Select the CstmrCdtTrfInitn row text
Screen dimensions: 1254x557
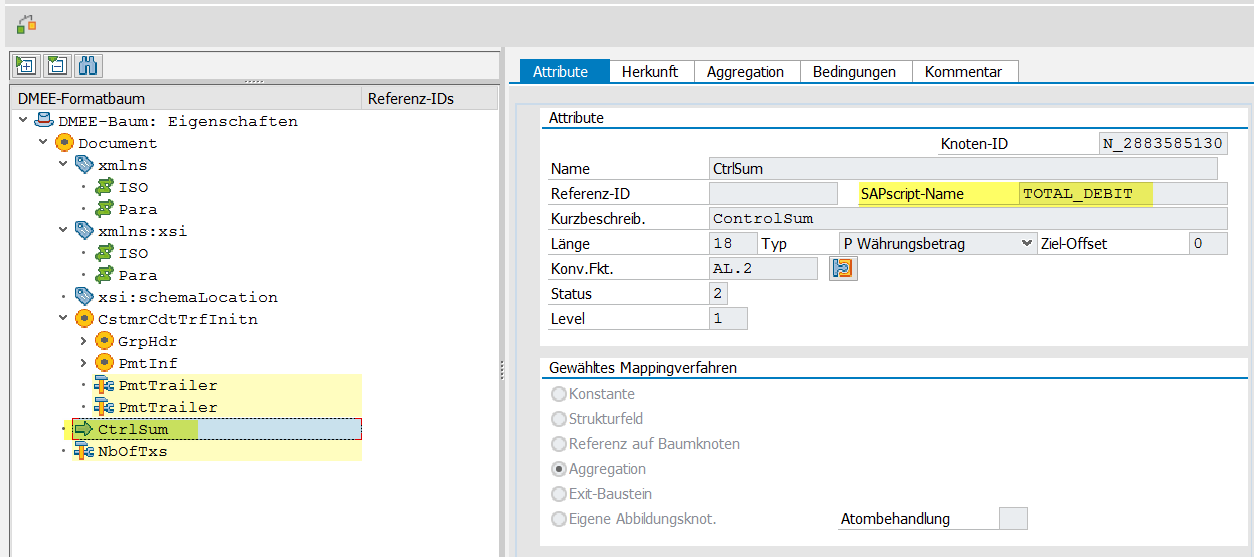178,319
